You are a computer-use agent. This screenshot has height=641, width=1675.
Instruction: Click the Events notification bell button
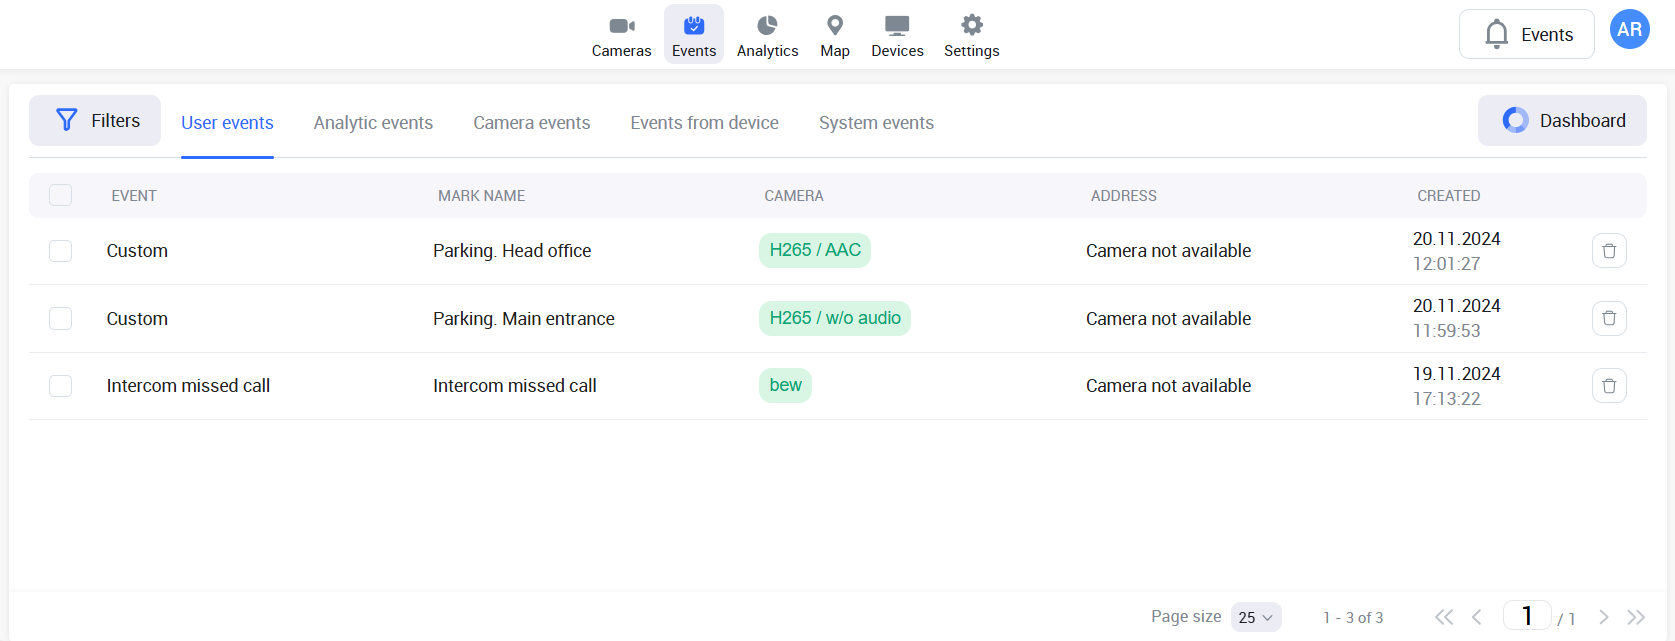pos(1526,35)
